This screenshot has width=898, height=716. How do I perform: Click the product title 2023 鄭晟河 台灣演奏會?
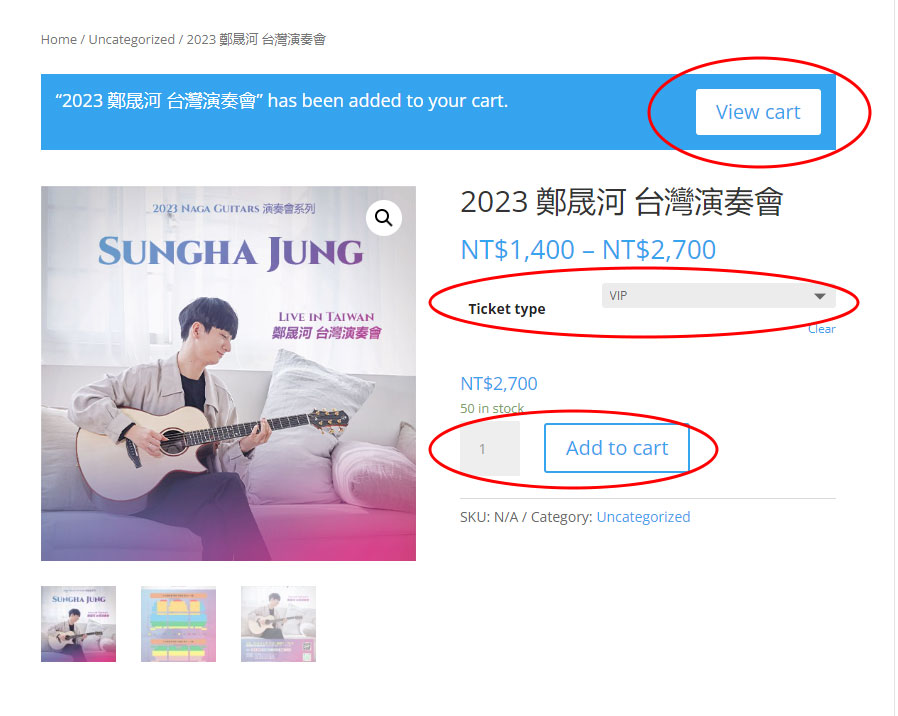tap(621, 202)
